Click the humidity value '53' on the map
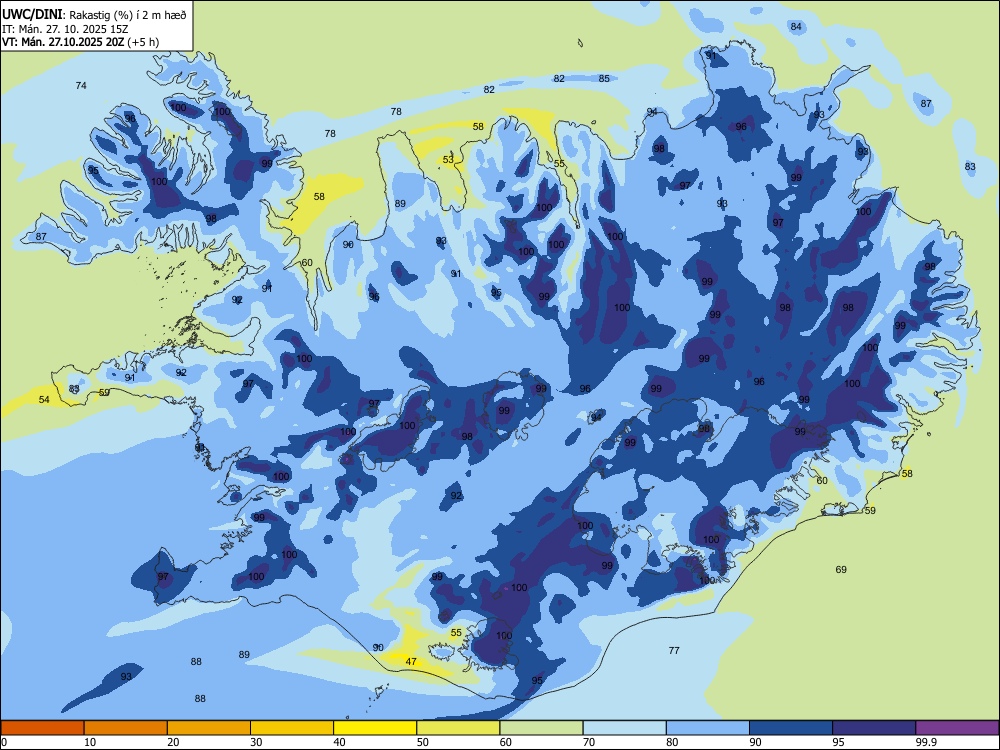This screenshot has width=1000, height=750. (448, 159)
